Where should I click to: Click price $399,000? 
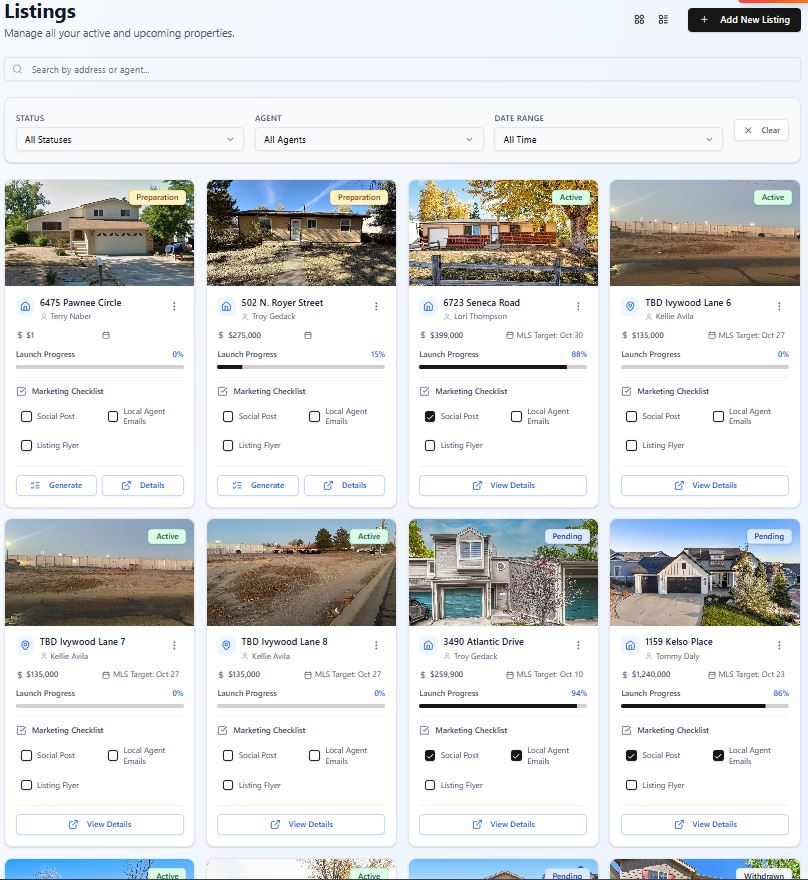point(447,335)
